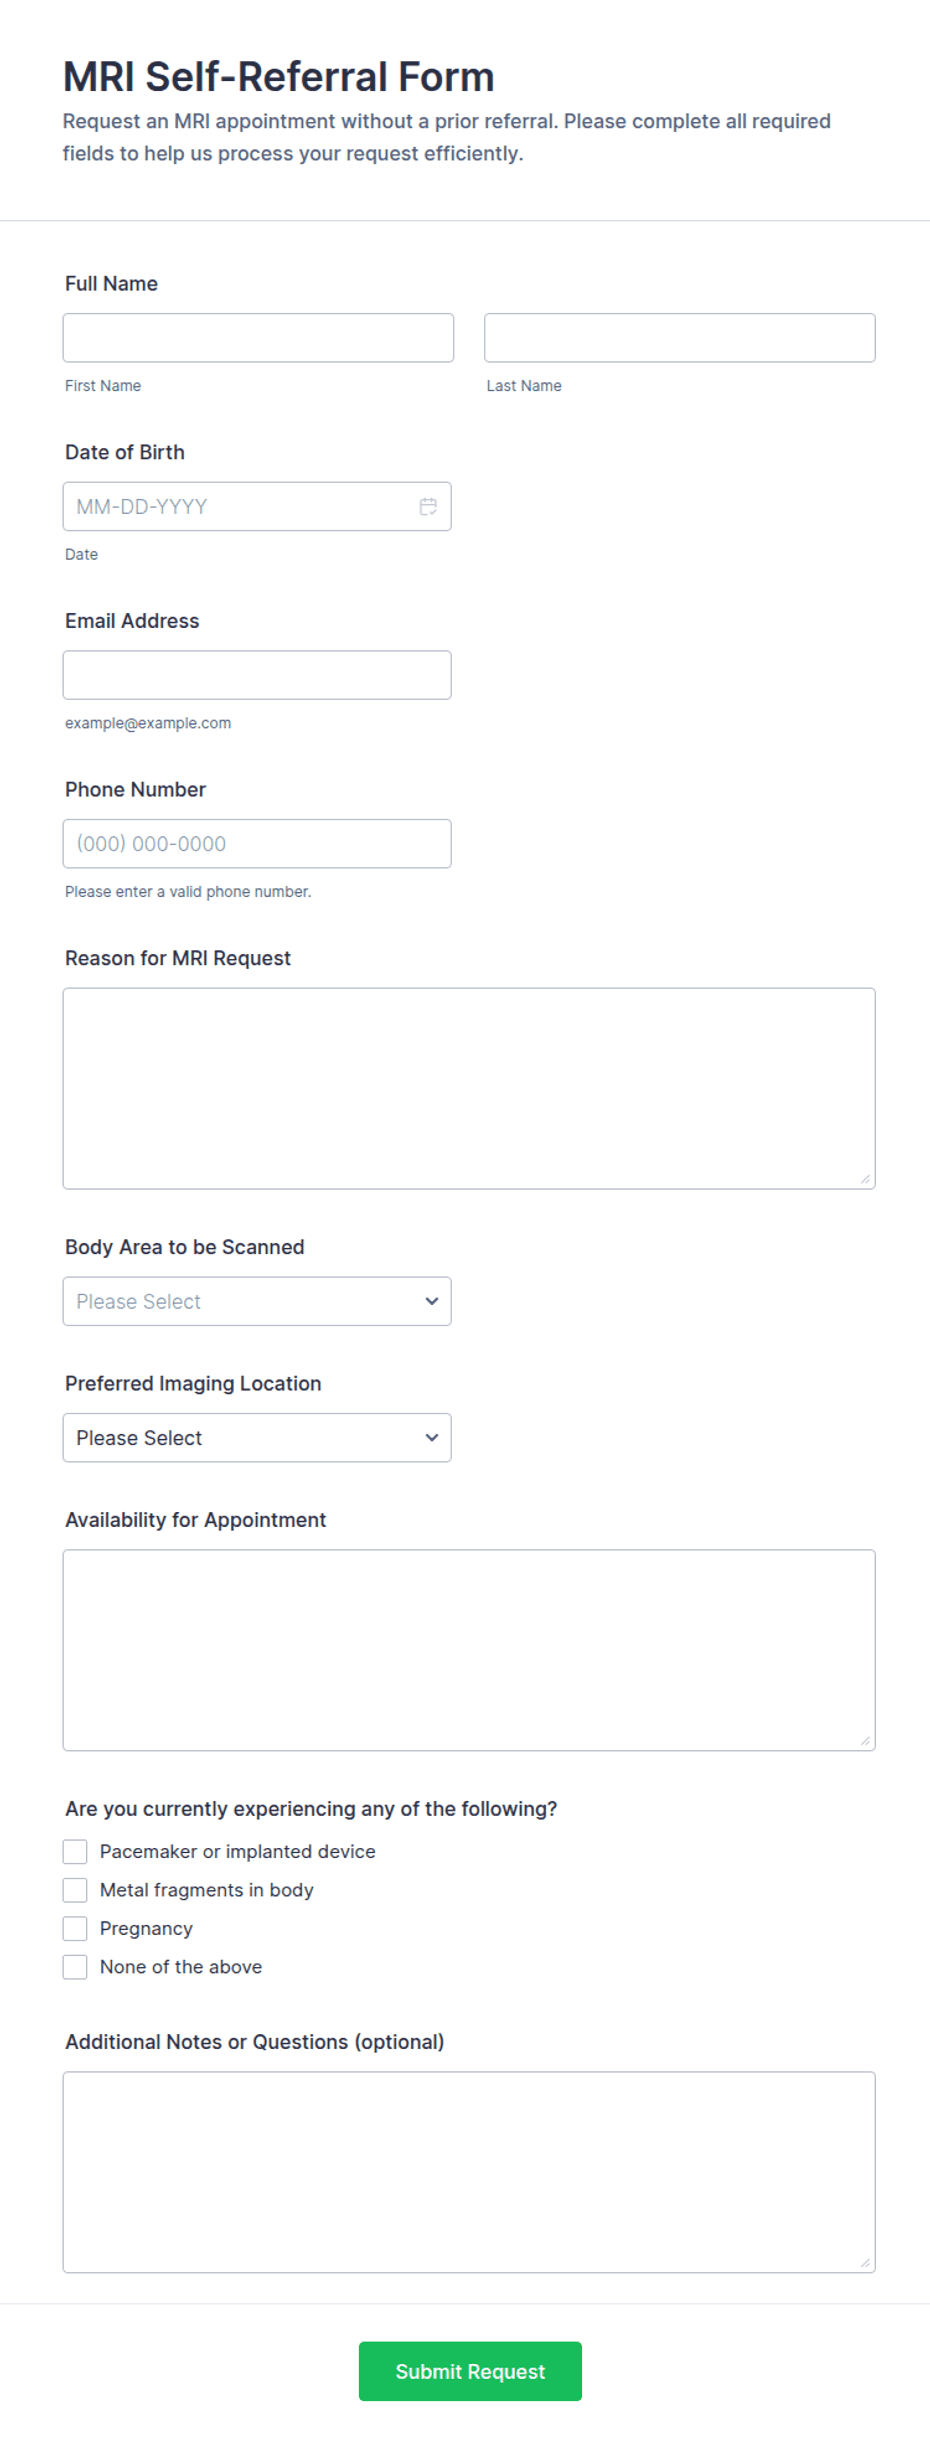930x2450 pixels.
Task: Tick the Metal fragments in body checkbox
Action: tap(75, 1890)
